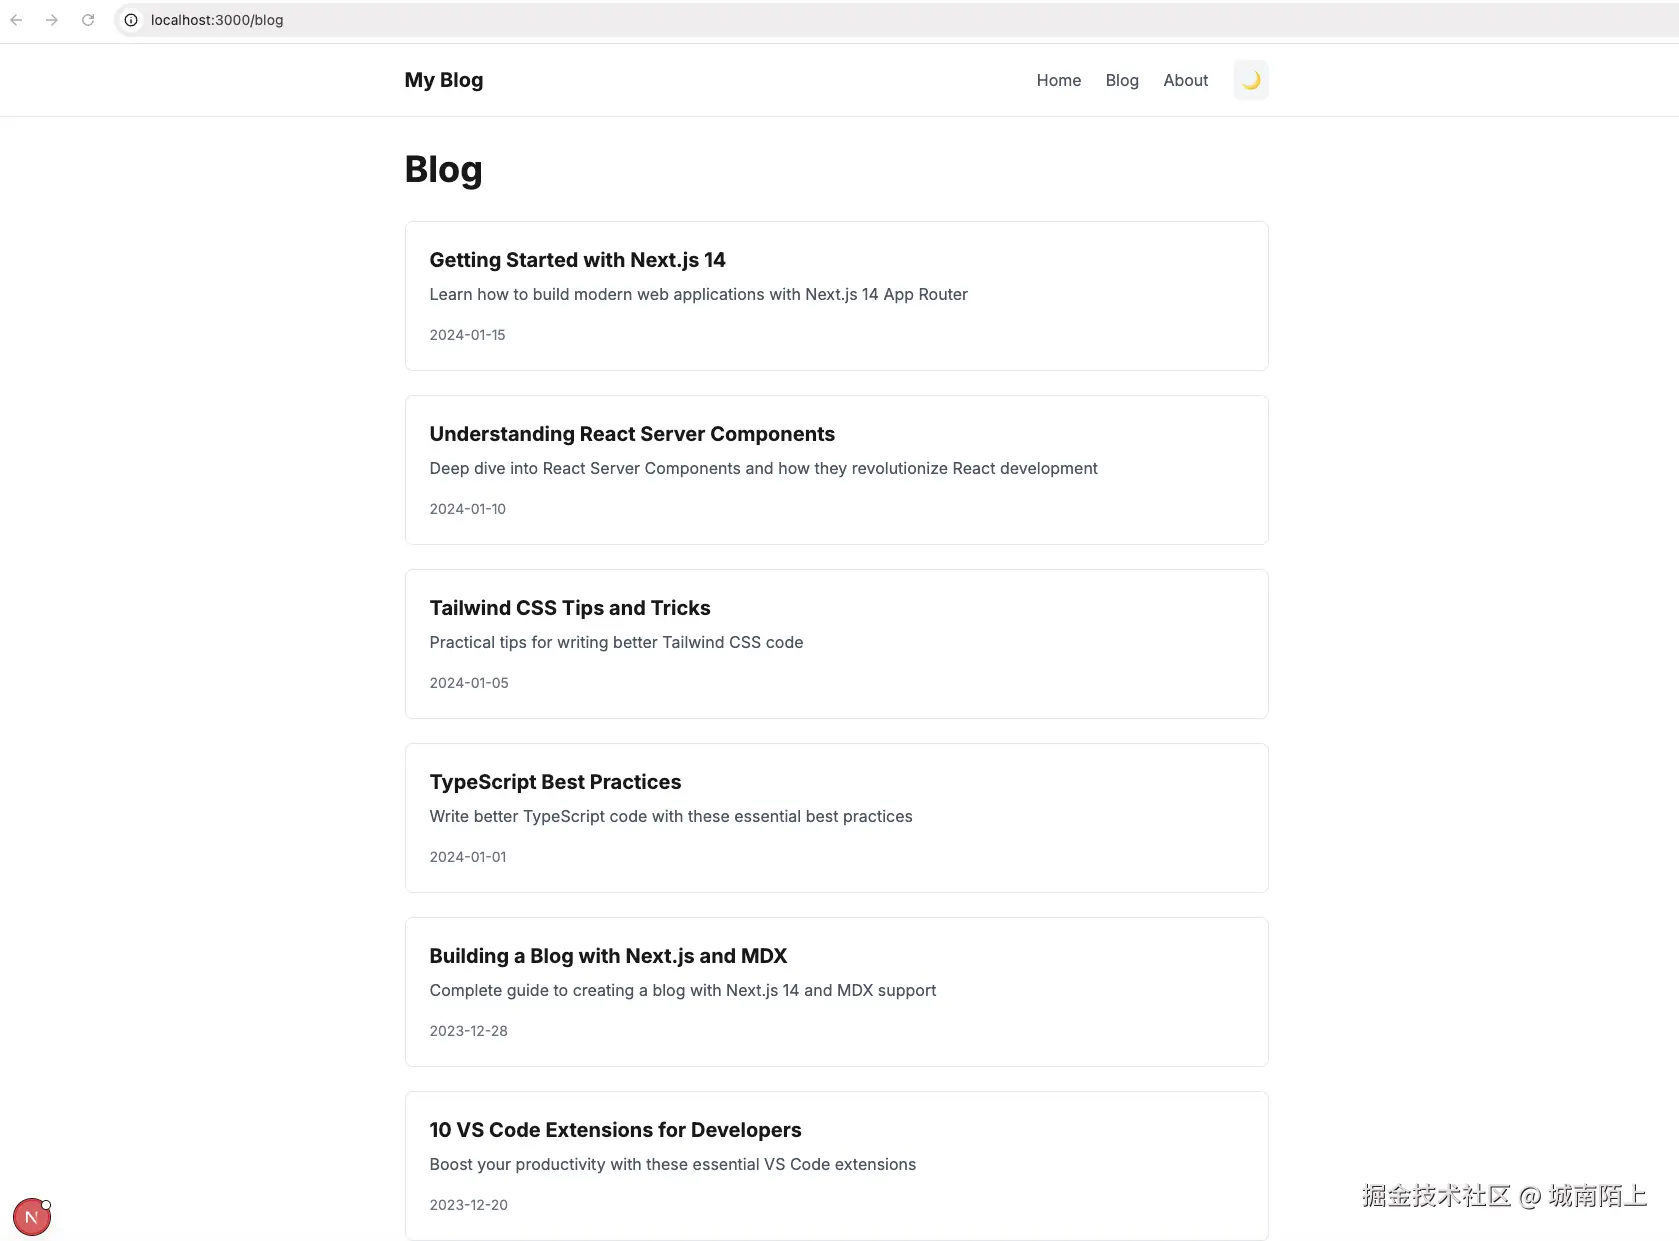Image resolution: width=1679 pixels, height=1241 pixels.
Task: Open the site info icon in address bar
Action: click(x=131, y=20)
